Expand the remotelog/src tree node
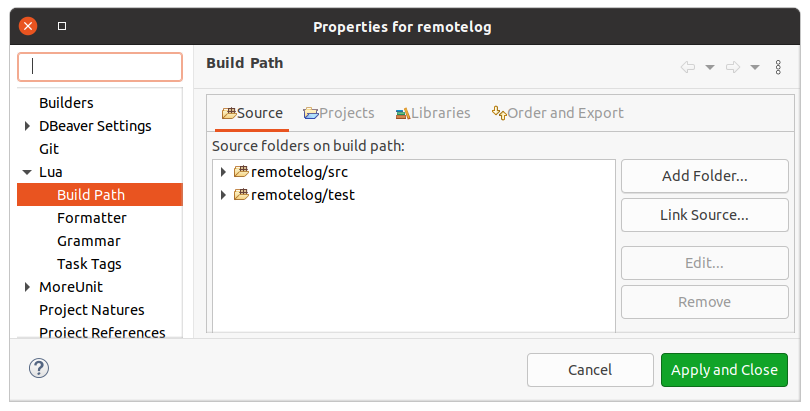 point(223,172)
